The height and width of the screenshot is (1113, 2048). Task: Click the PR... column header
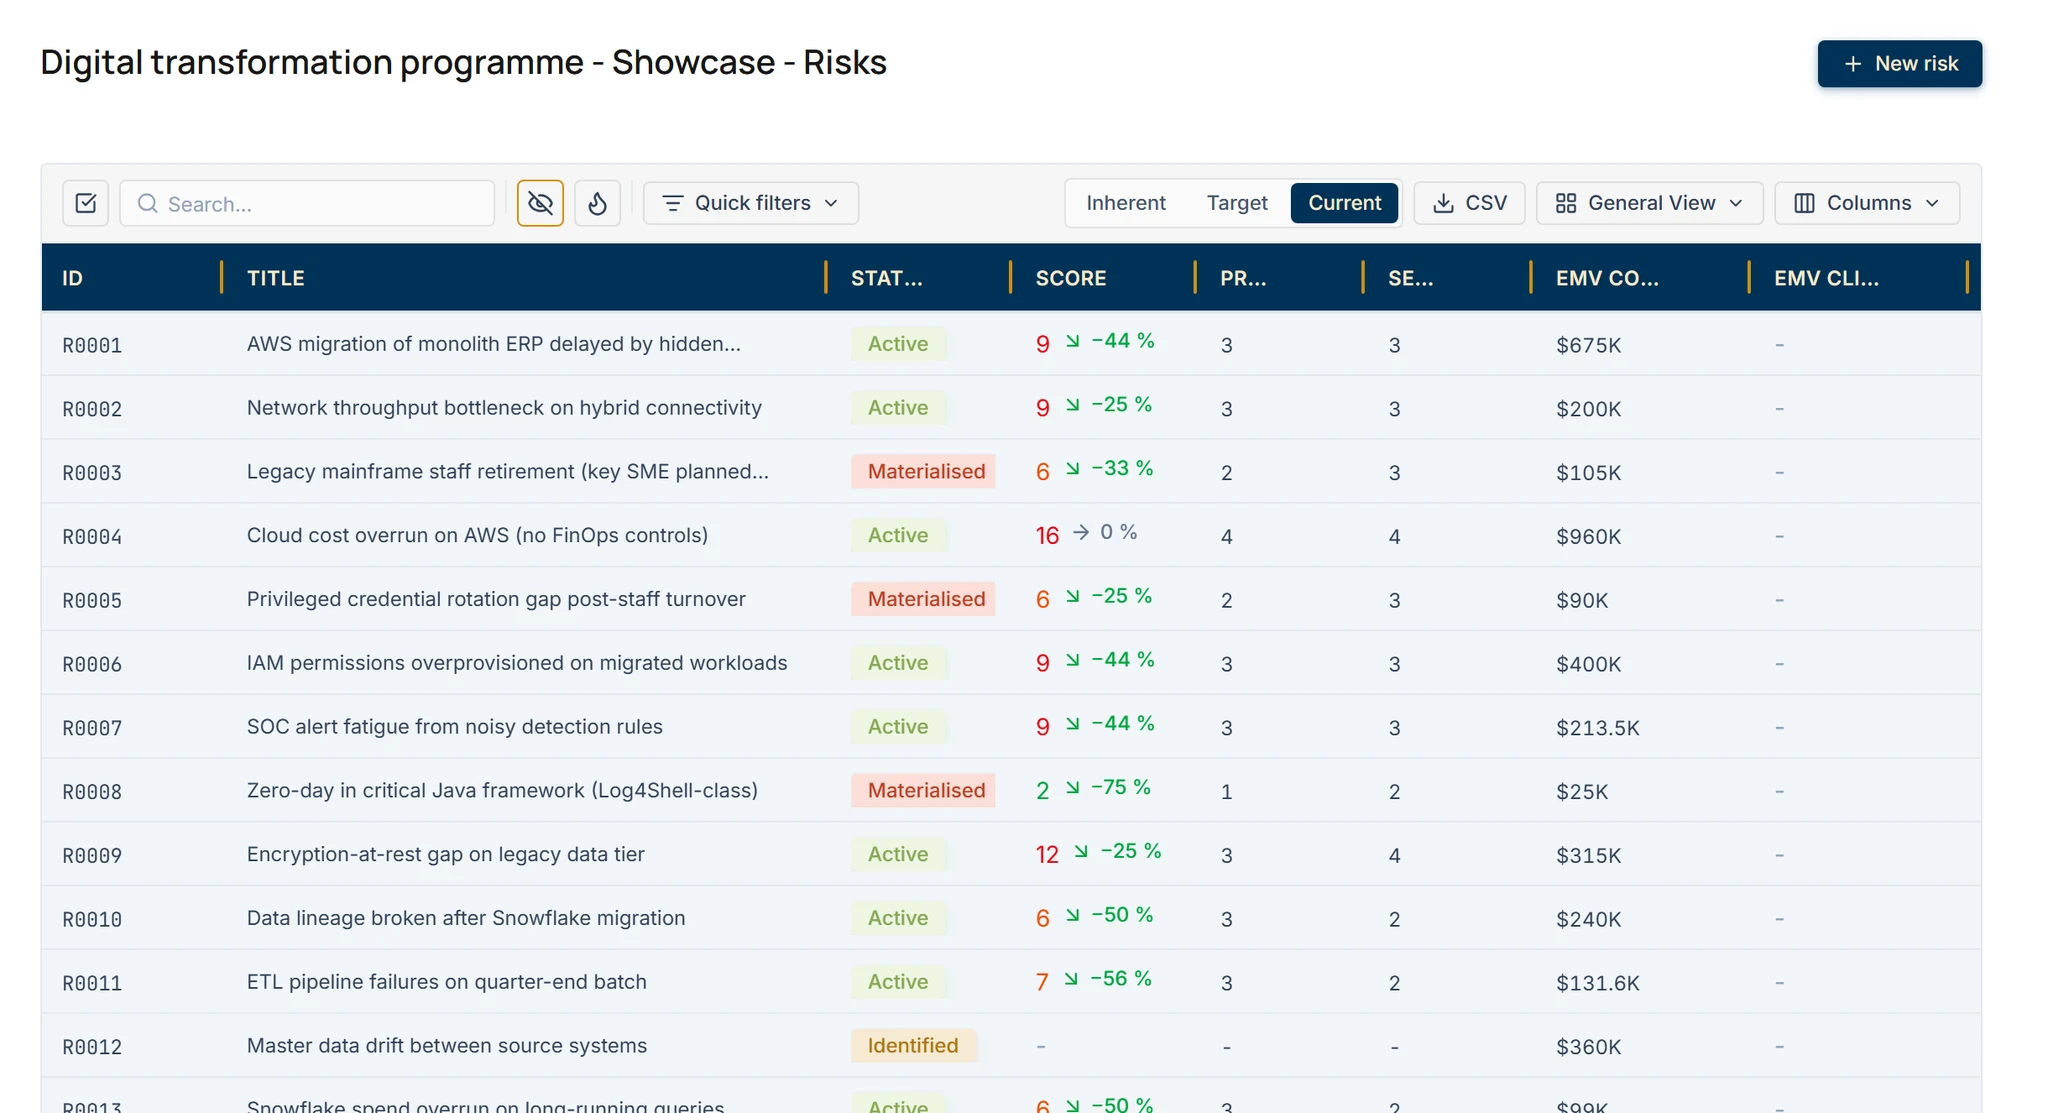tap(1243, 278)
